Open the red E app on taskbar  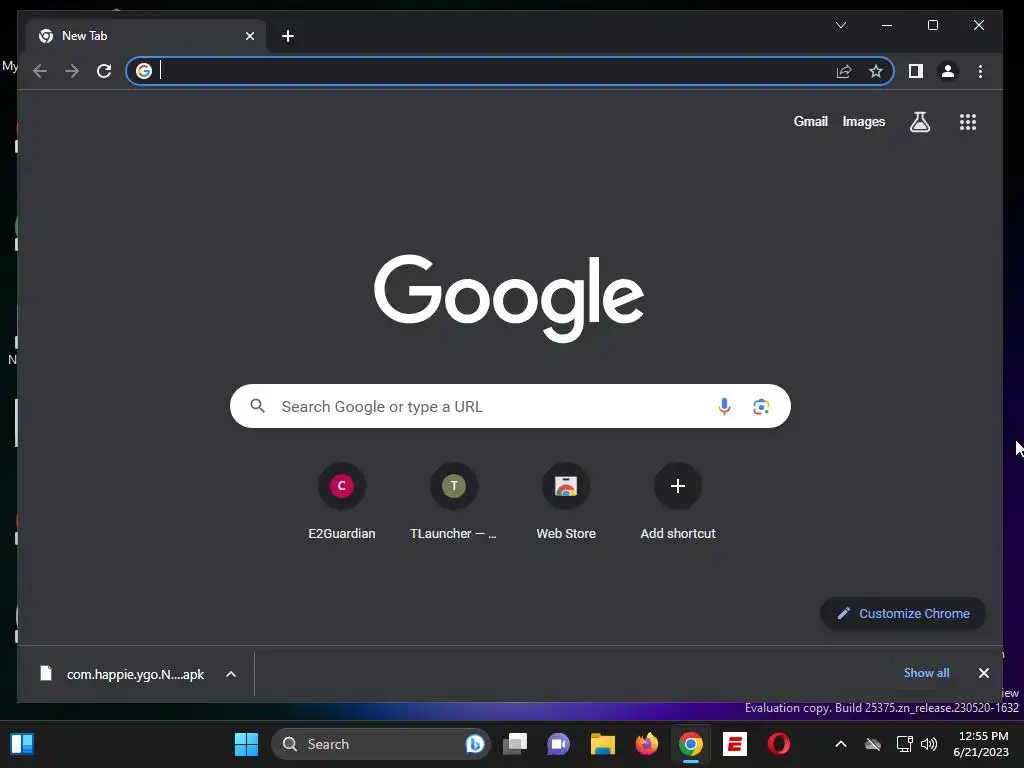(735, 744)
